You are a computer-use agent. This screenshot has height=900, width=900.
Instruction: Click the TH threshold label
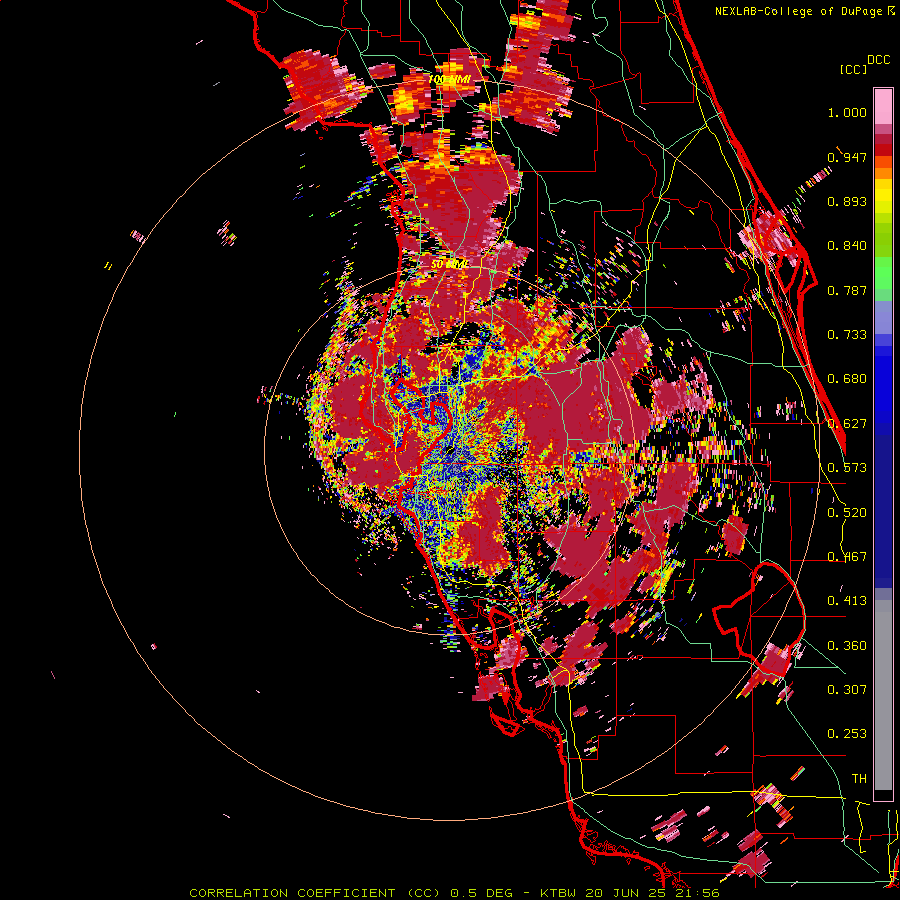point(859,779)
